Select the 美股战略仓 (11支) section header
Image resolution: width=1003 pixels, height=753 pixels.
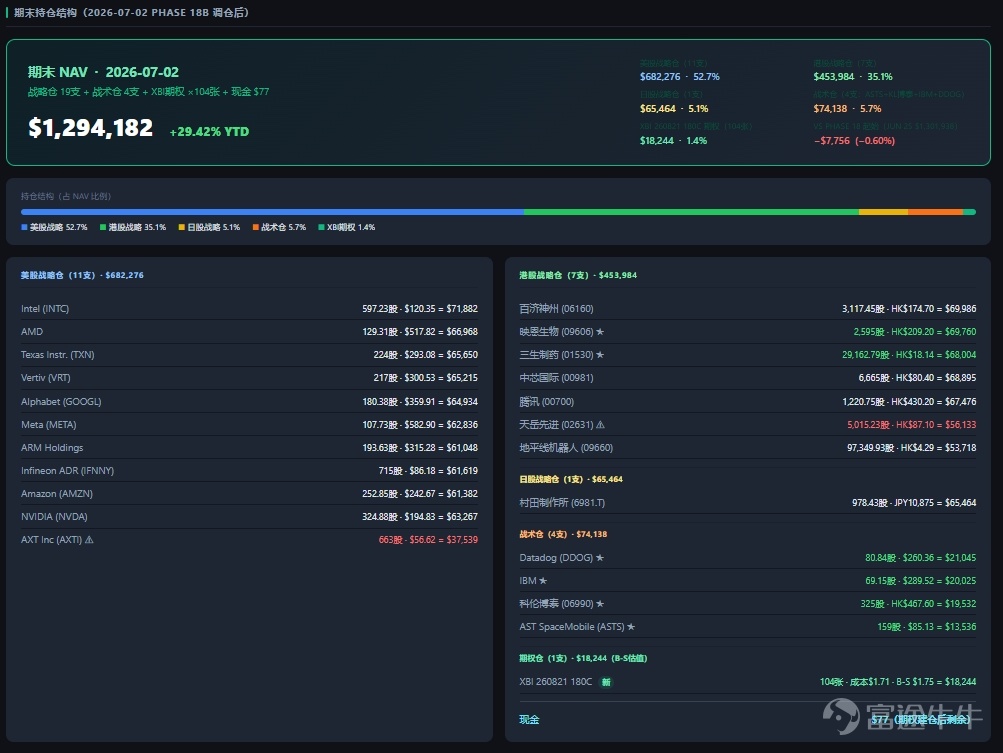pyautogui.click(x=82, y=275)
